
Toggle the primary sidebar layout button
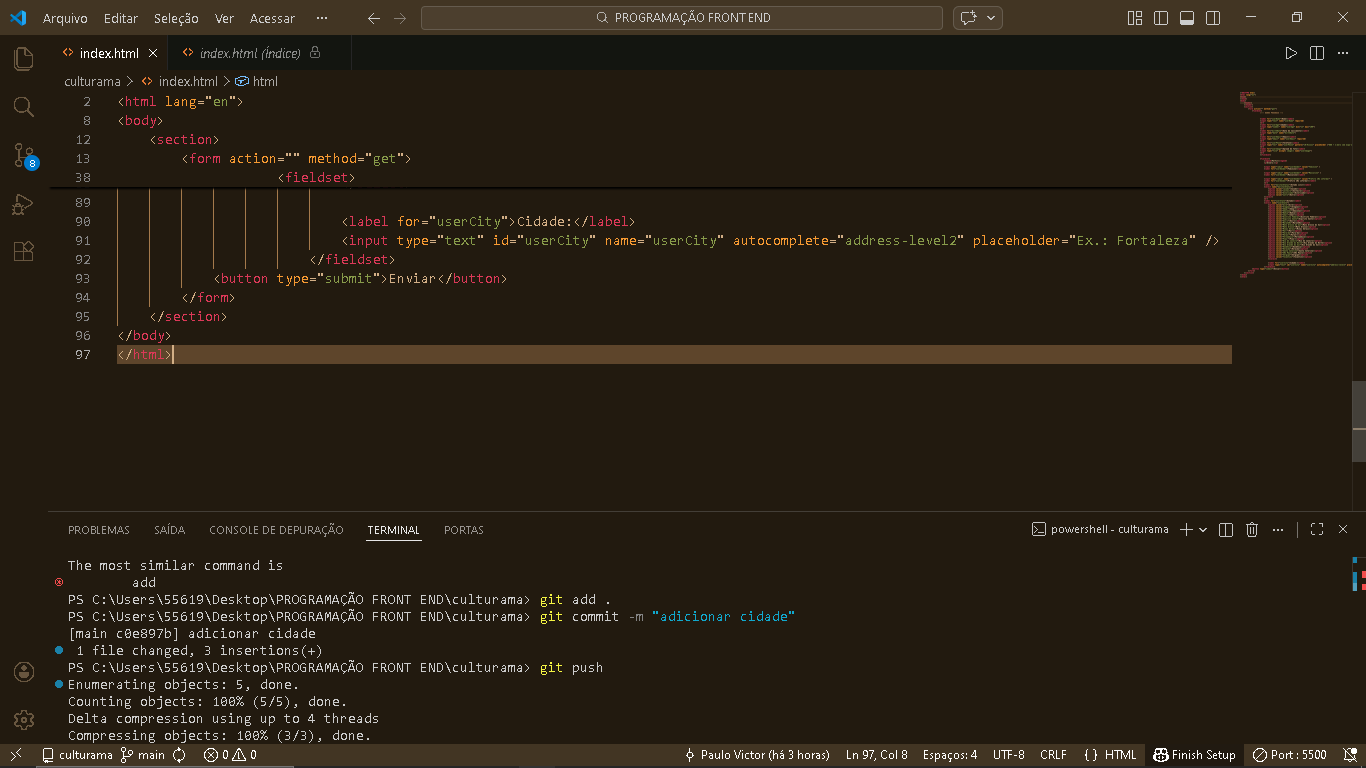(1161, 18)
